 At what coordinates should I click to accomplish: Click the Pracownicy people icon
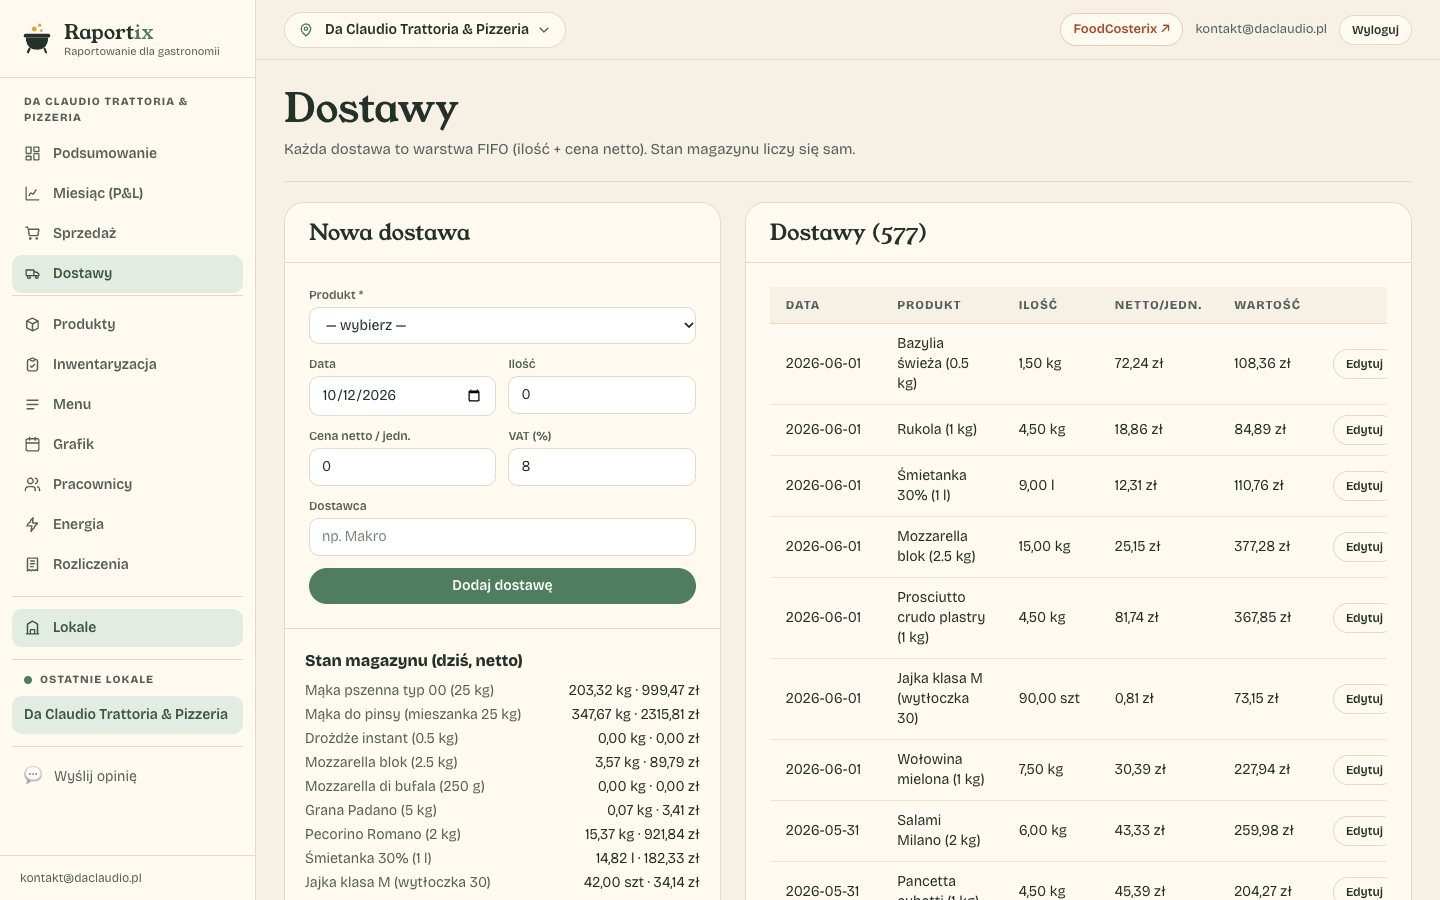33,484
